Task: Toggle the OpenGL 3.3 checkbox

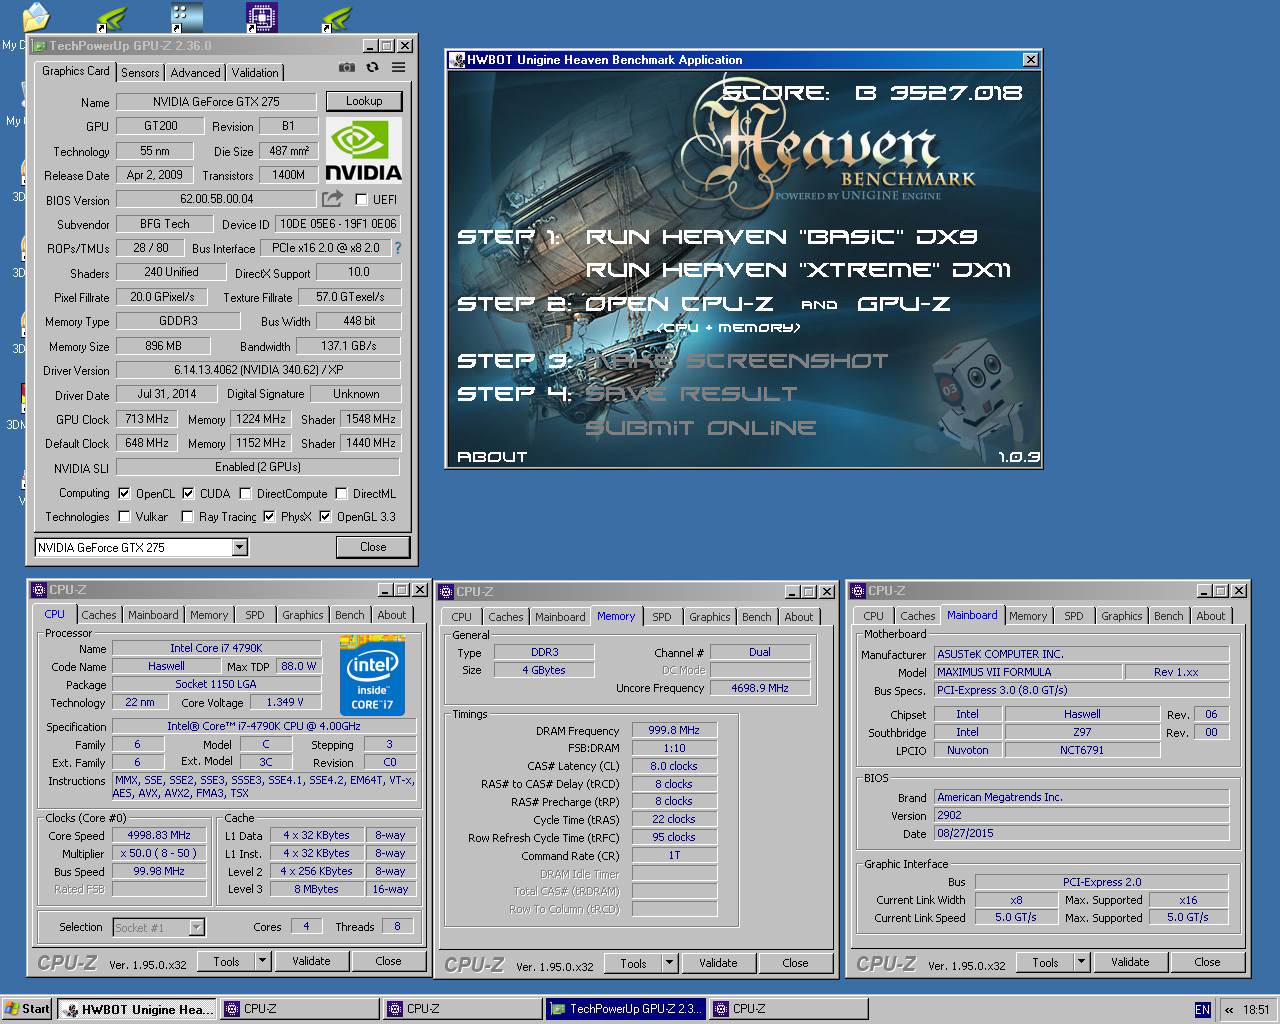Action: 325,516
